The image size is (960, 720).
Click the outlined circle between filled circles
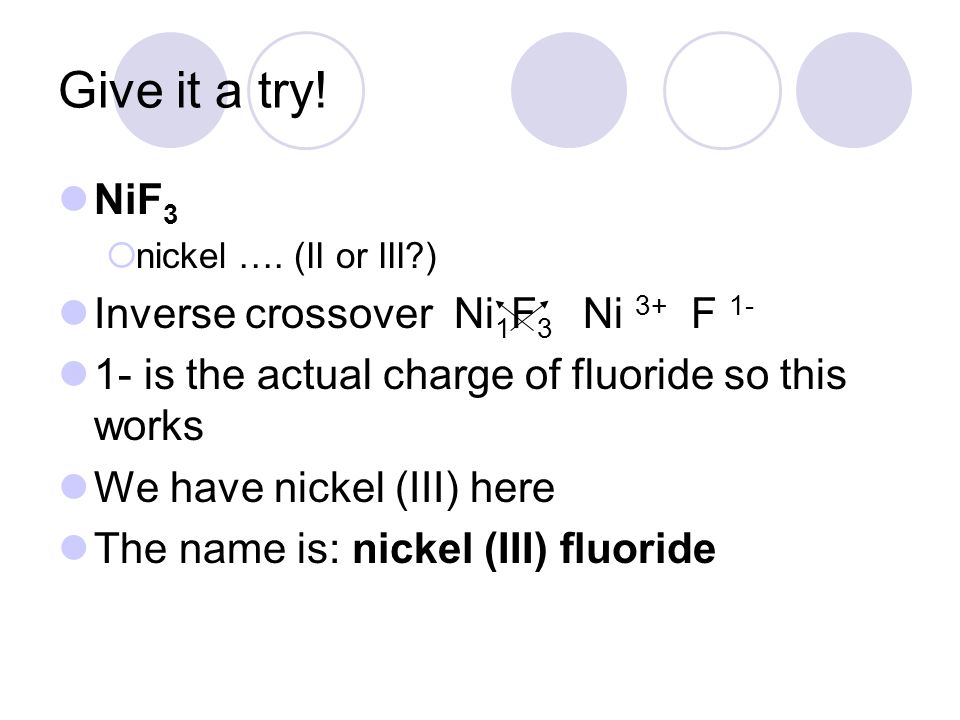pyautogui.click(x=722, y=90)
